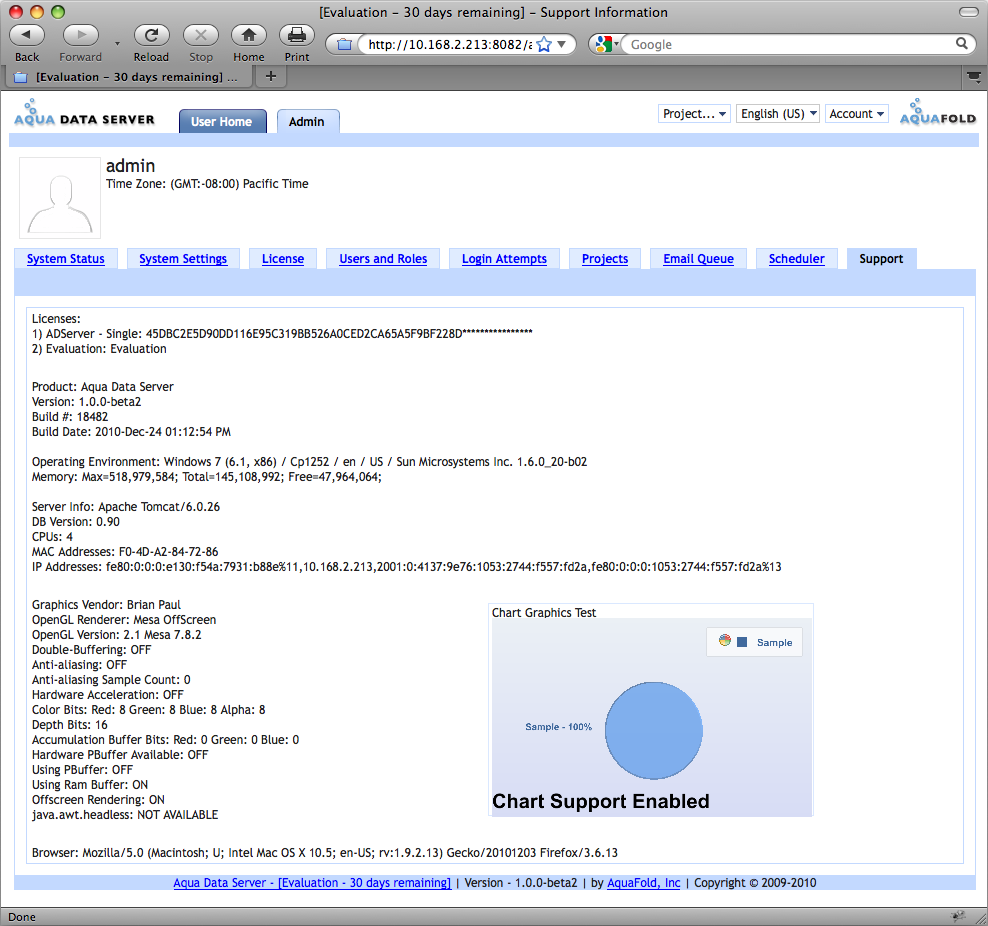Image resolution: width=988 pixels, height=926 pixels.
Task: Click the Forward navigation button
Action: point(81,35)
